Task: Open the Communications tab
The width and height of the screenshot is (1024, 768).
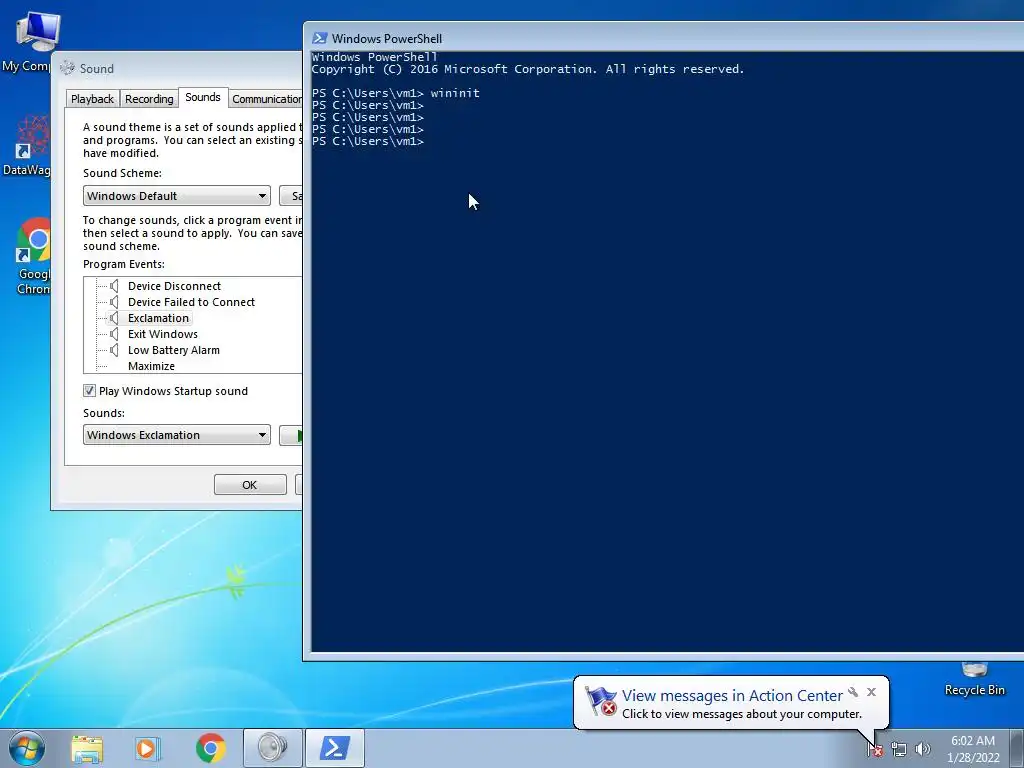Action: 266,99
